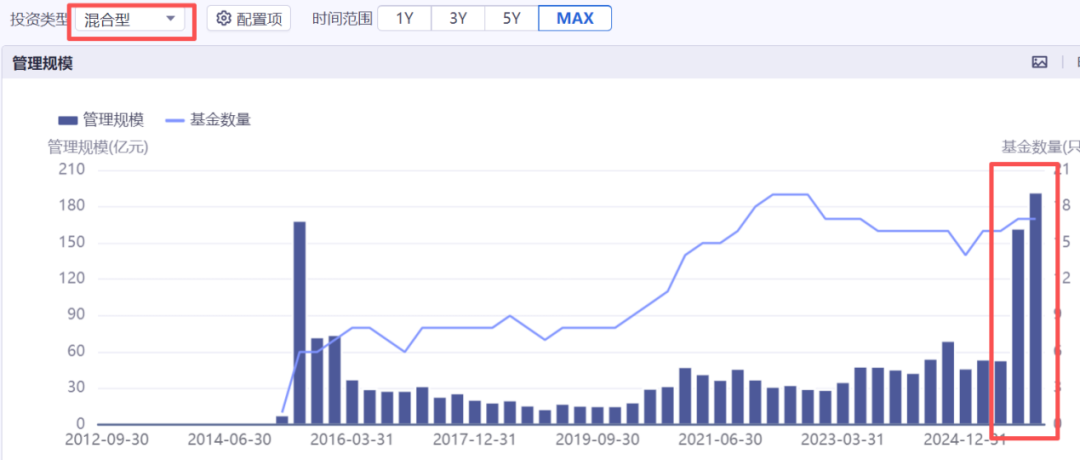
Task: Click the gear icon beside 配置项
Action: point(224,19)
